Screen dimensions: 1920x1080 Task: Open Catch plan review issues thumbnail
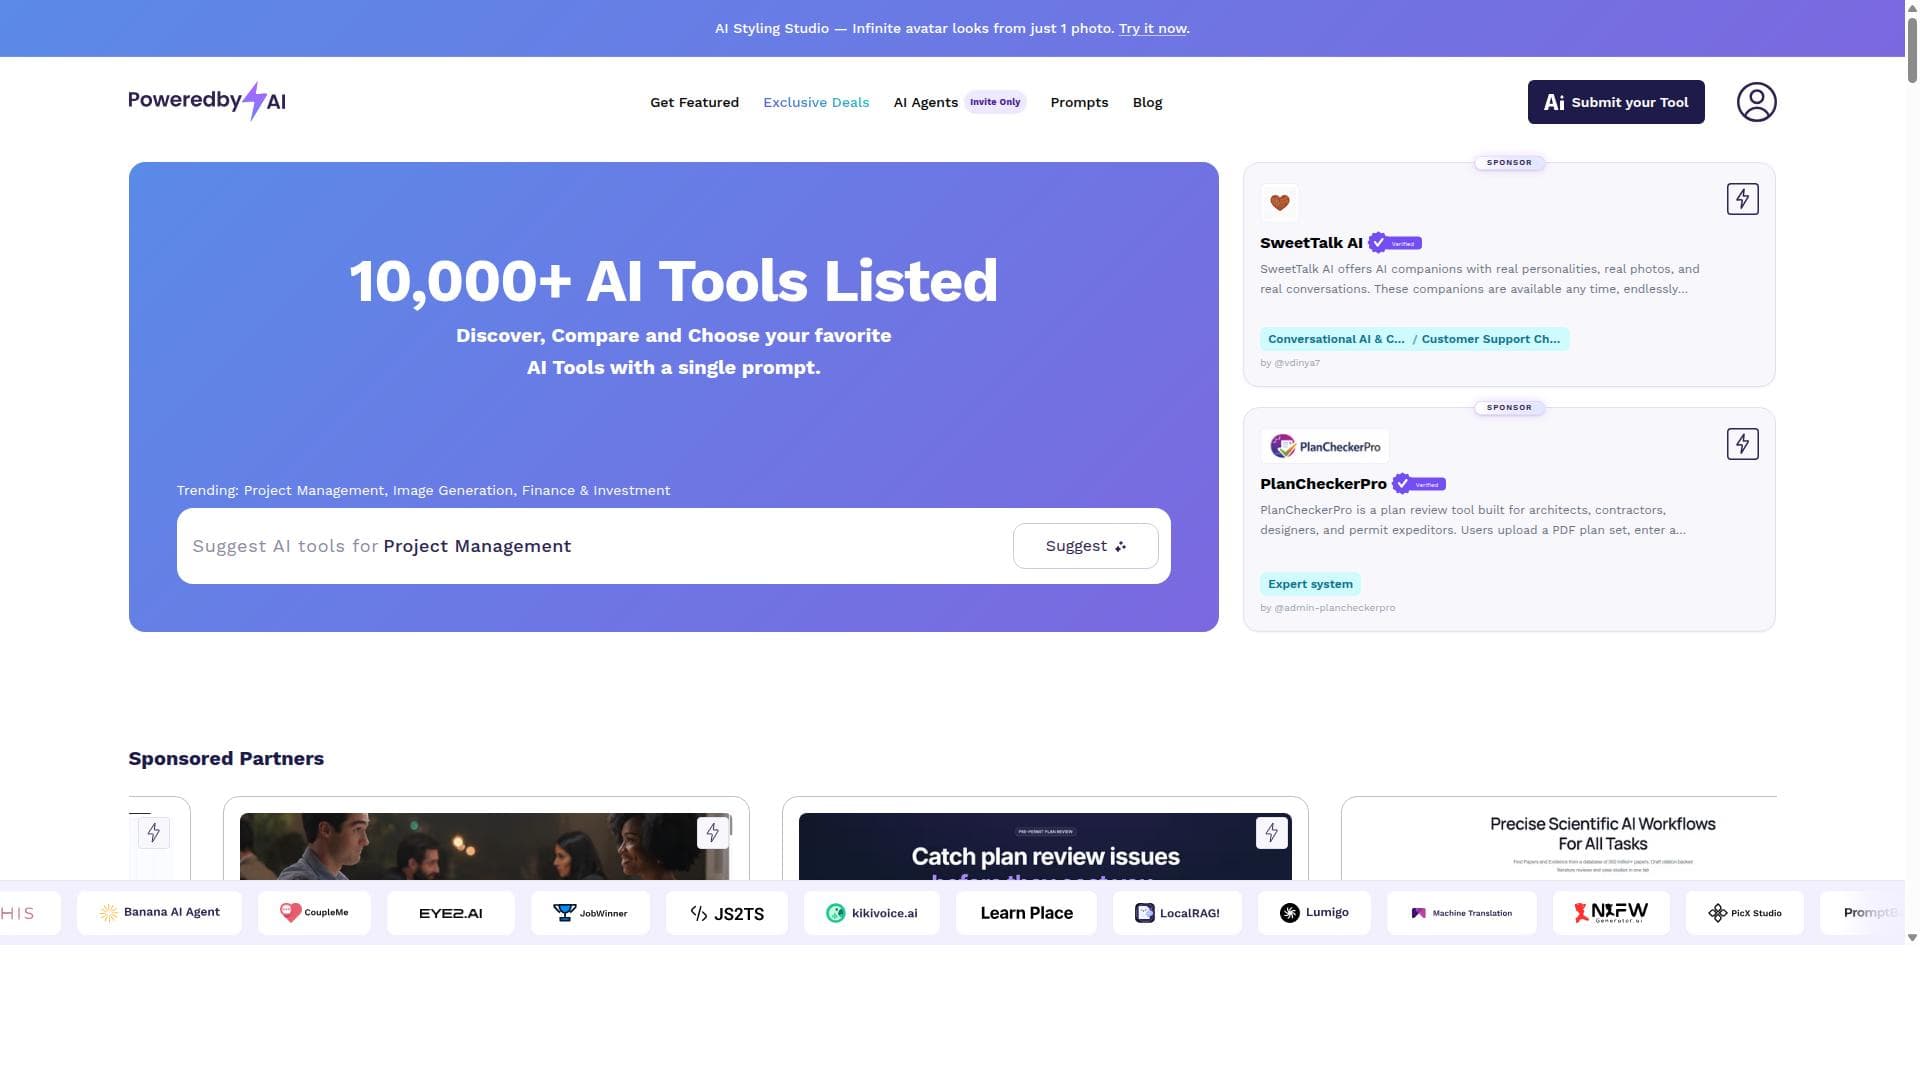point(1045,847)
